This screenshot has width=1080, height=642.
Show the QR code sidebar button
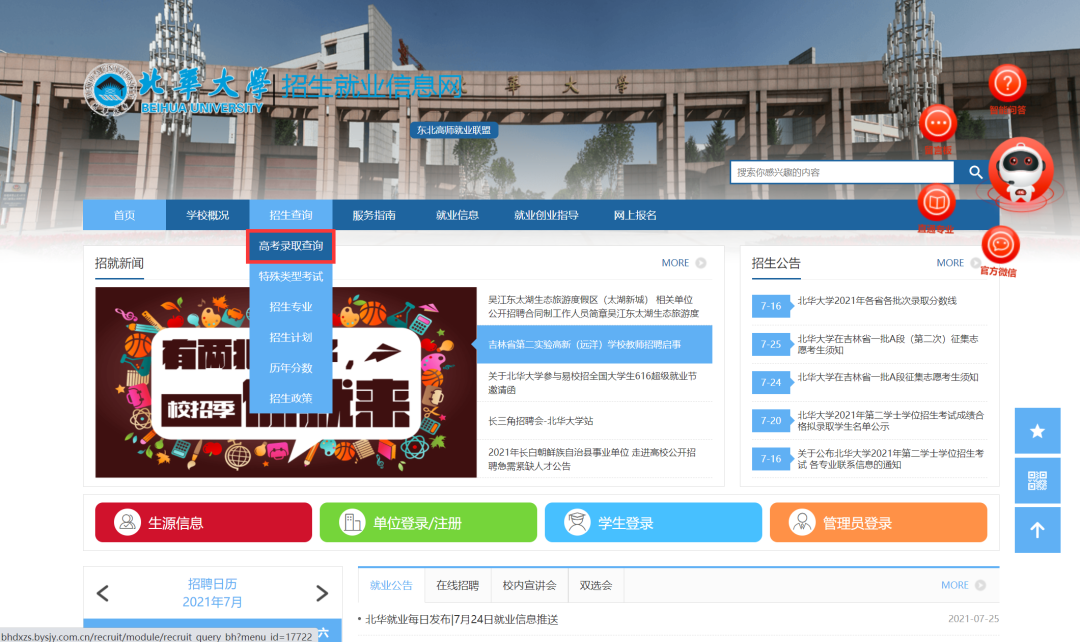pos(1037,481)
